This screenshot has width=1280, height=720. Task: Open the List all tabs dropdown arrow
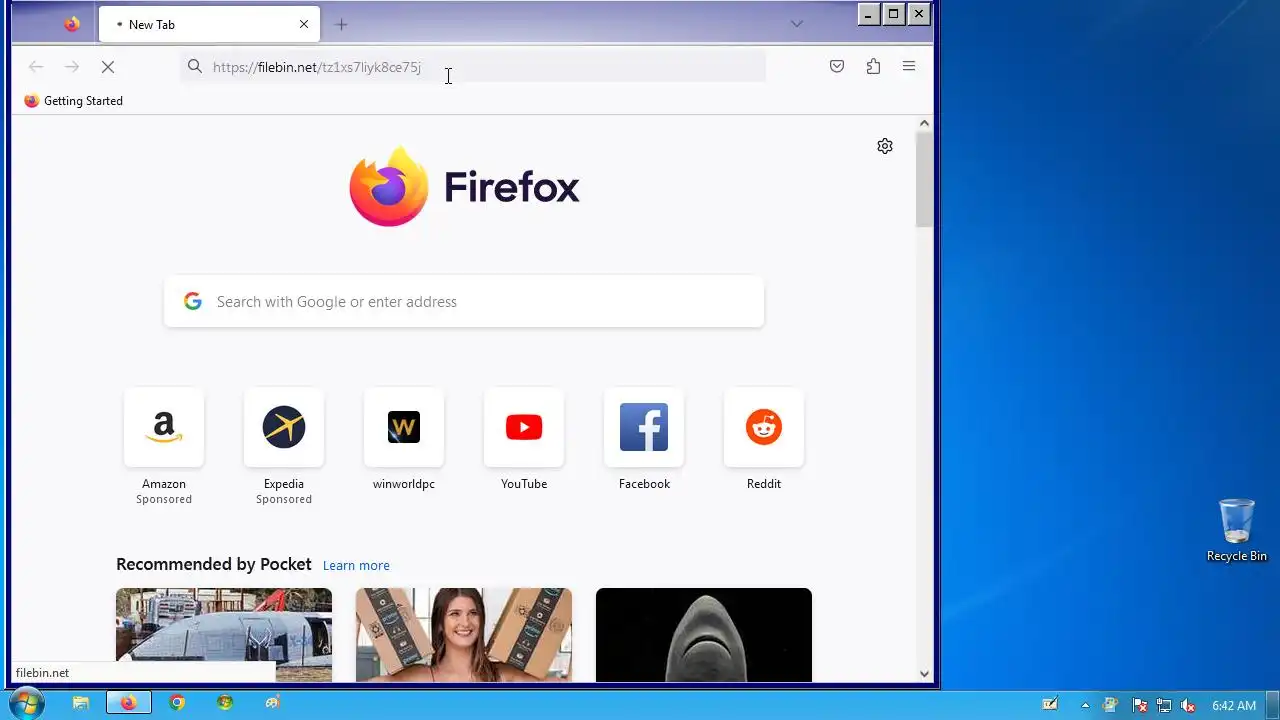(797, 24)
